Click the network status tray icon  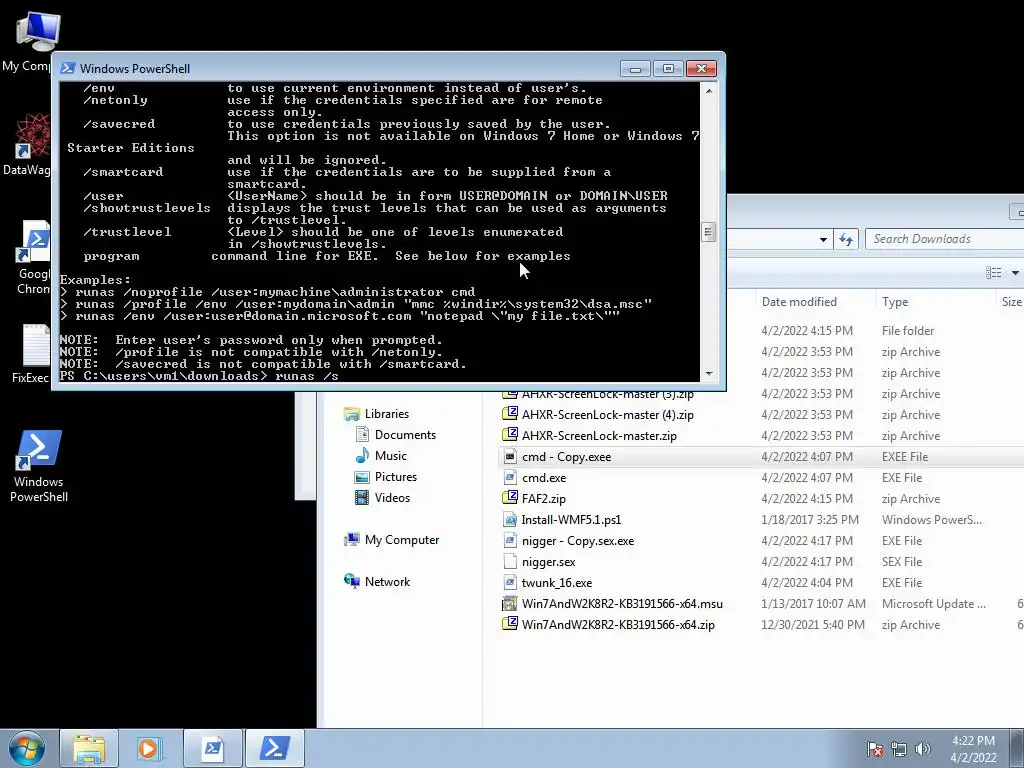click(x=899, y=750)
